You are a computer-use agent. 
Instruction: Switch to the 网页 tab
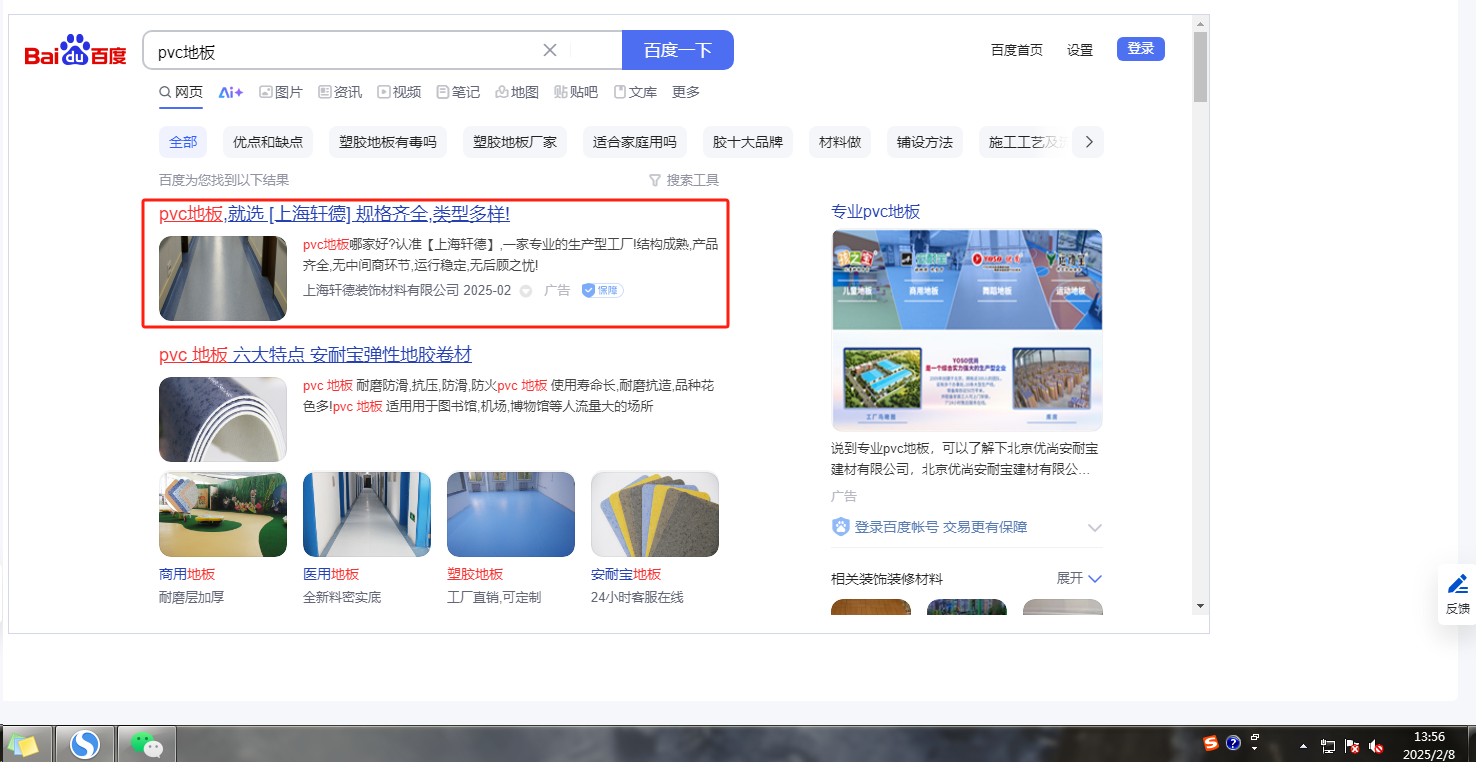(181, 92)
